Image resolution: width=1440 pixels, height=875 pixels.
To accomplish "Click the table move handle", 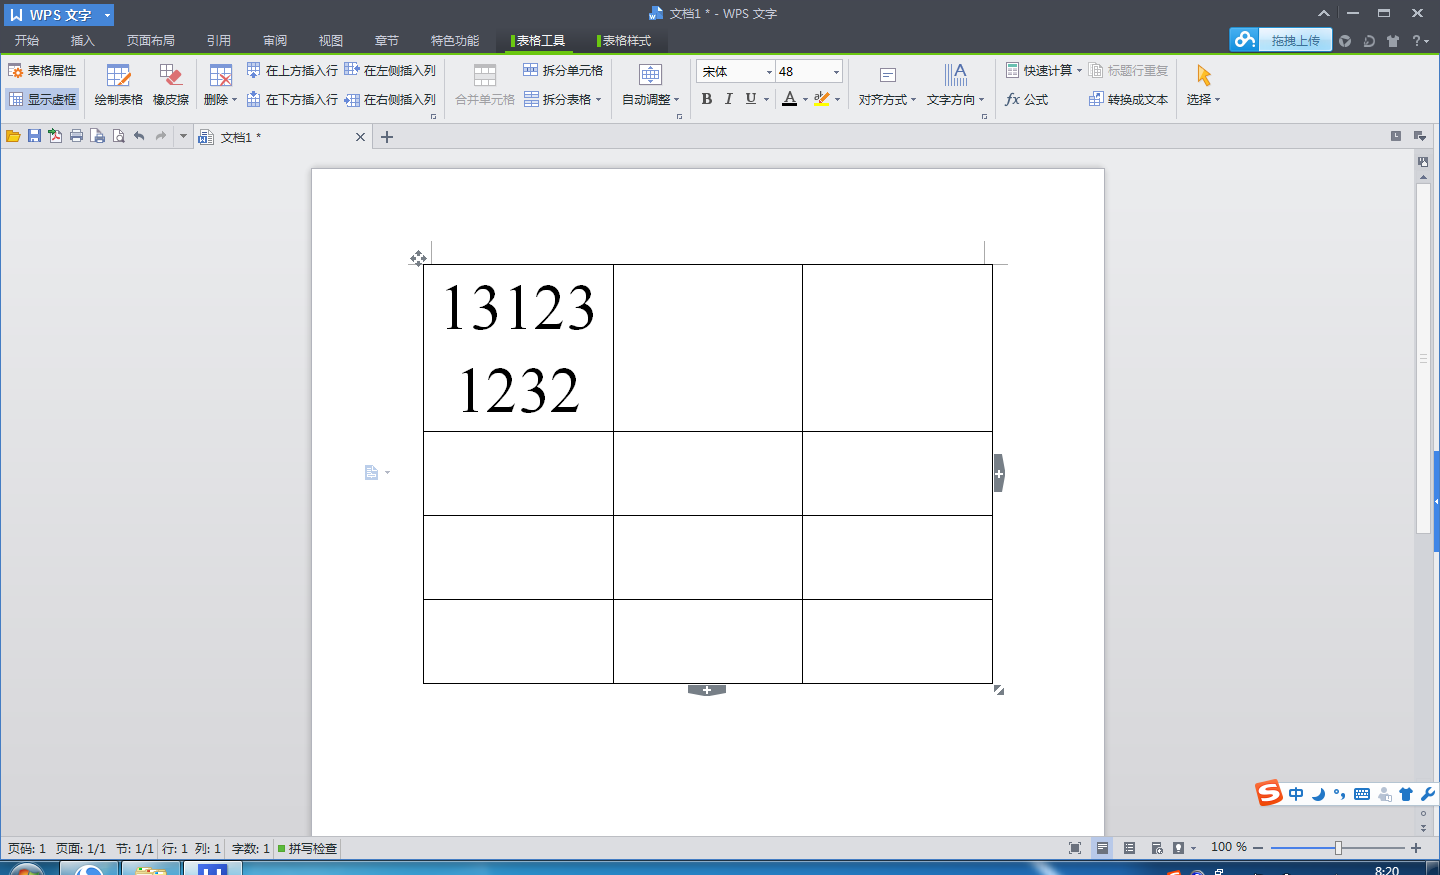I will point(418,258).
